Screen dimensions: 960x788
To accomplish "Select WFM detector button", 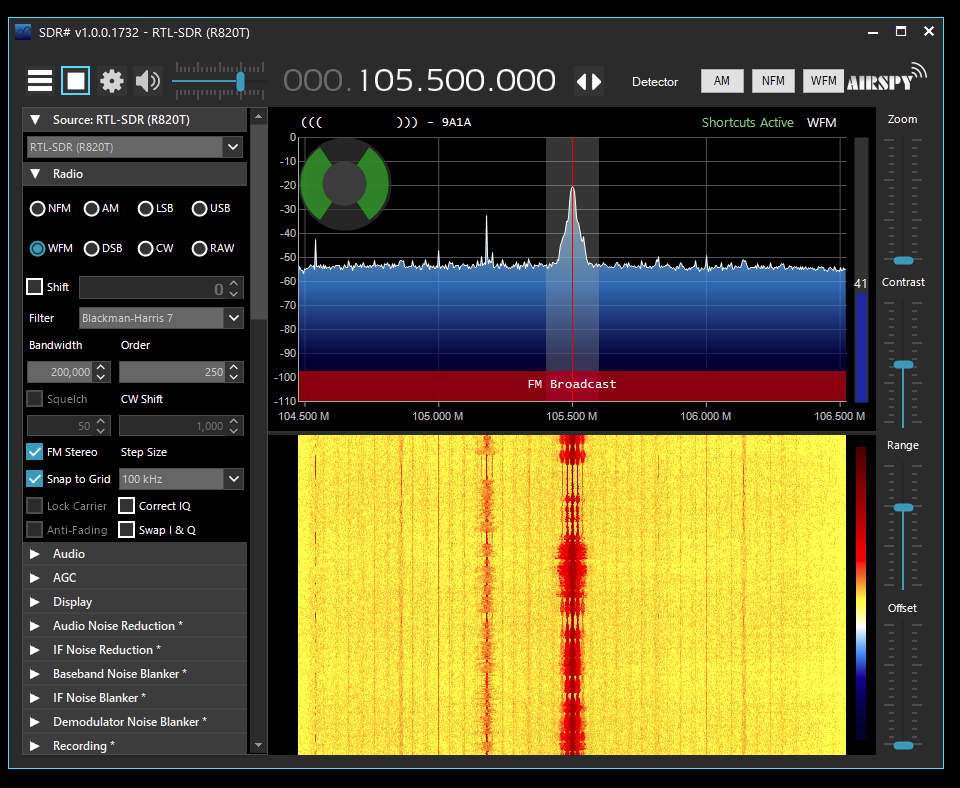I will (x=823, y=81).
